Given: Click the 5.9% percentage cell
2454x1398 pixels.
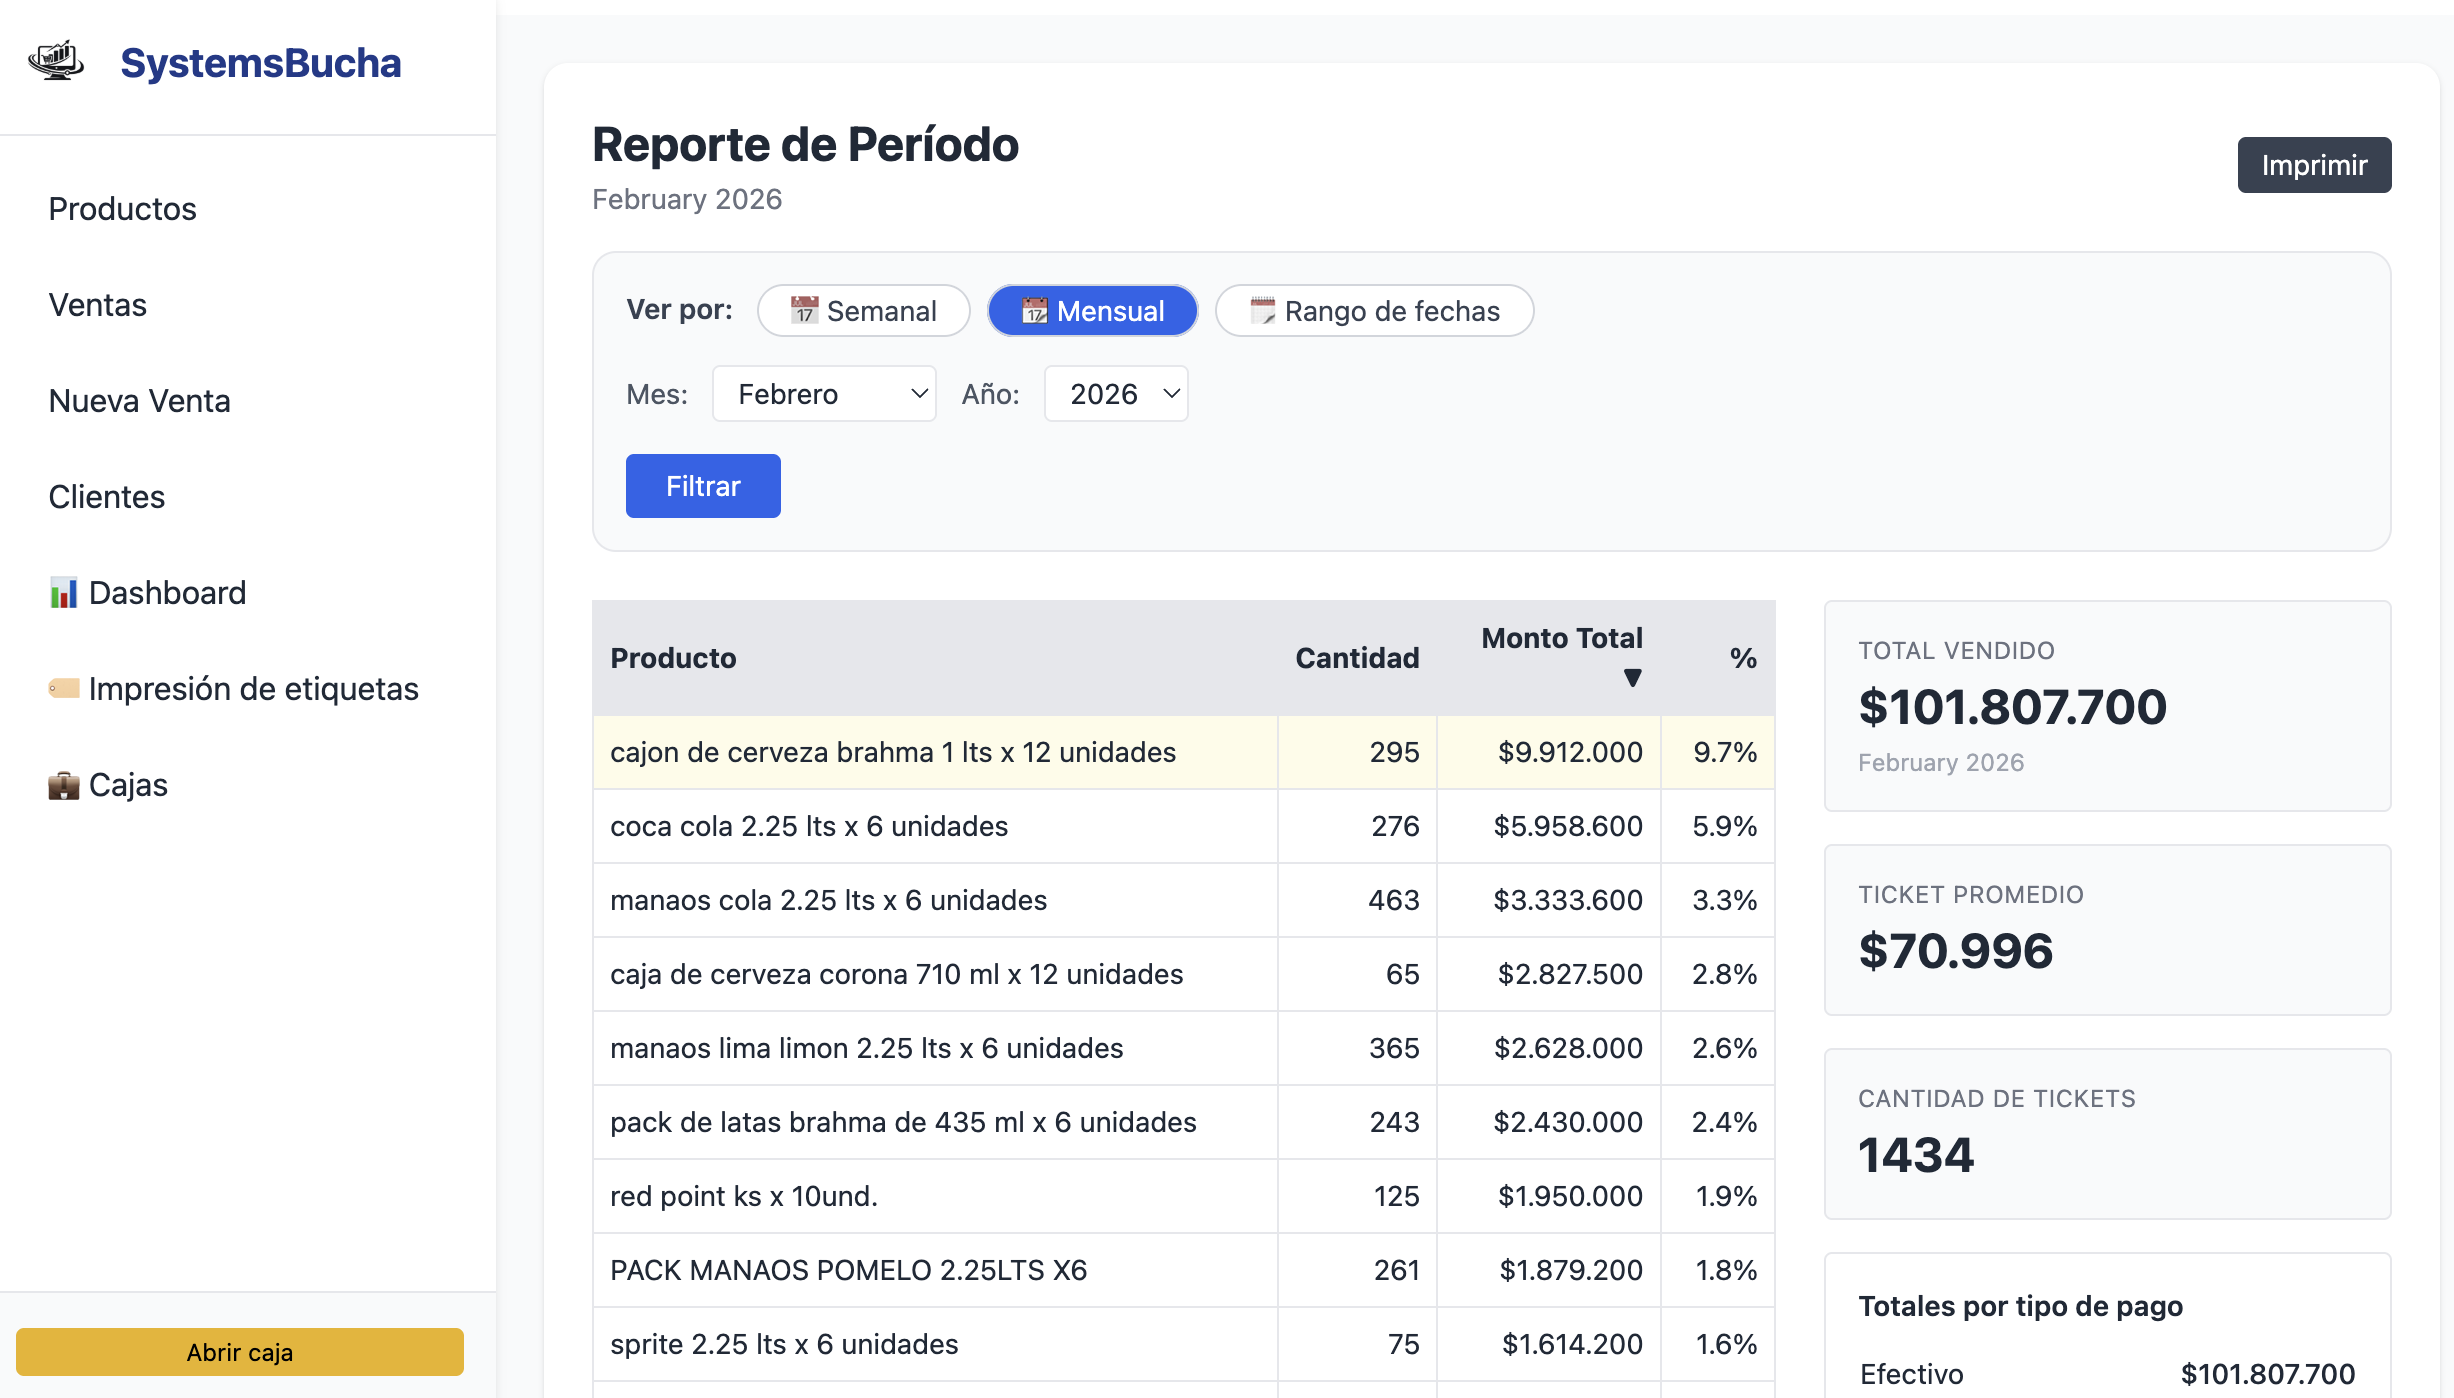Looking at the screenshot, I should 1718,826.
